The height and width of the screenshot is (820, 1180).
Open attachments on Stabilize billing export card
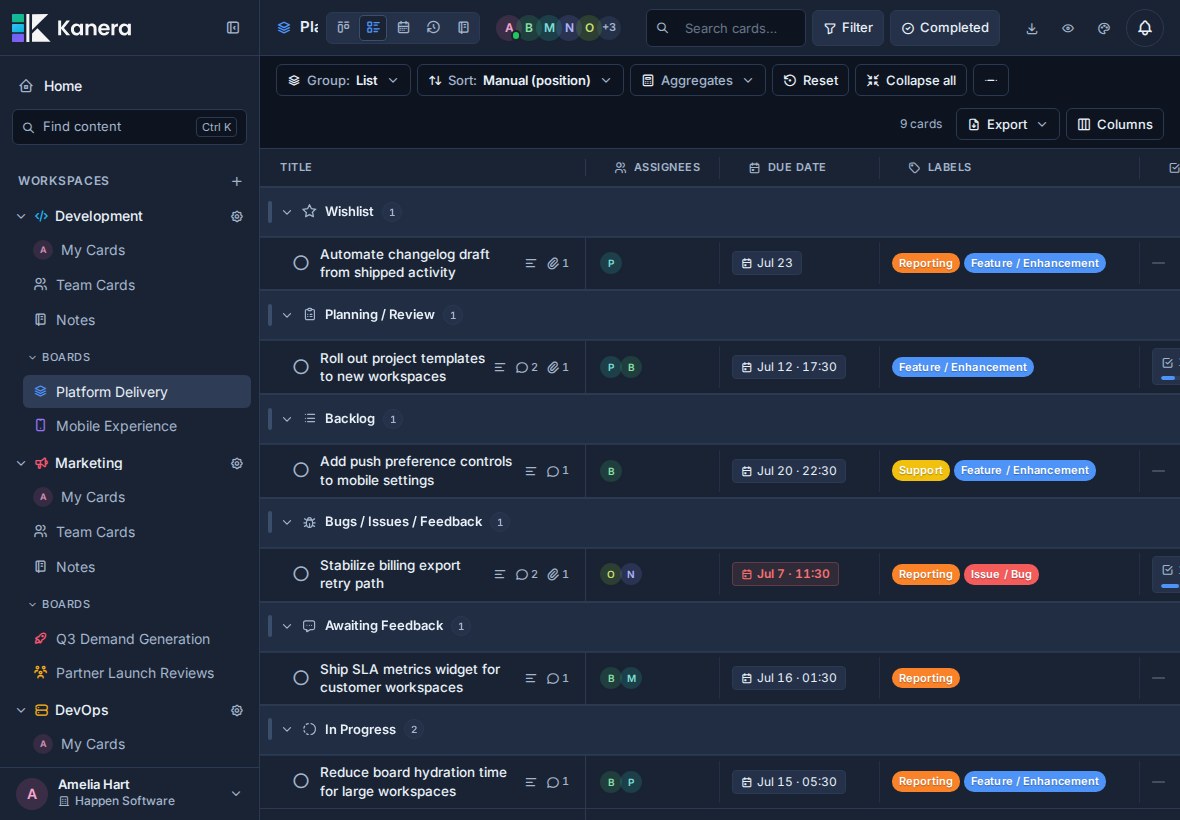(x=558, y=574)
